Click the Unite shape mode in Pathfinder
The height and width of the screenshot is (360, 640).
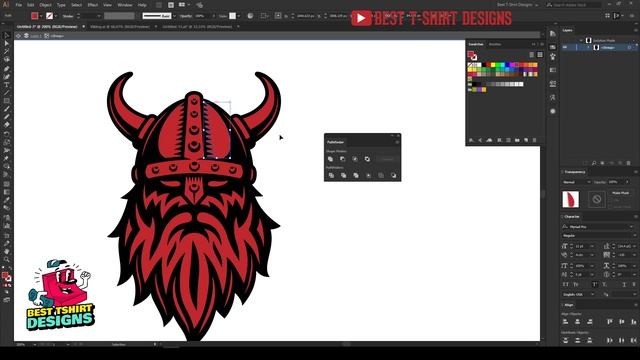331,159
